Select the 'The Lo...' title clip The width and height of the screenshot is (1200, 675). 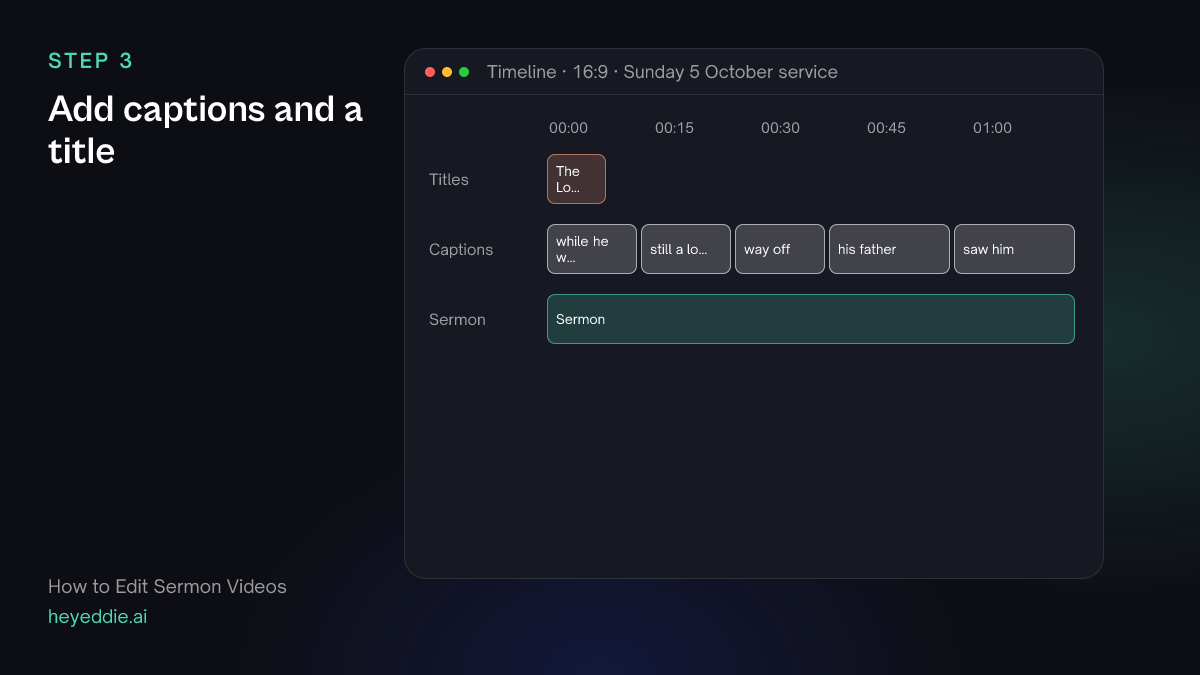[576, 179]
